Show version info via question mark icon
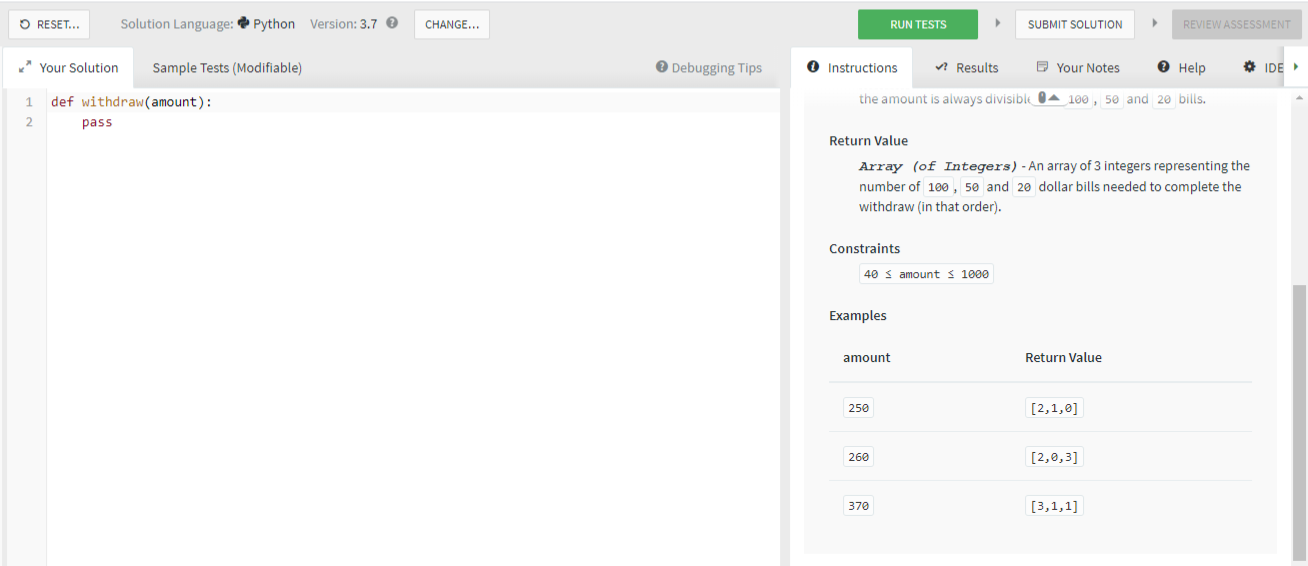 pyautogui.click(x=392, y=23)
